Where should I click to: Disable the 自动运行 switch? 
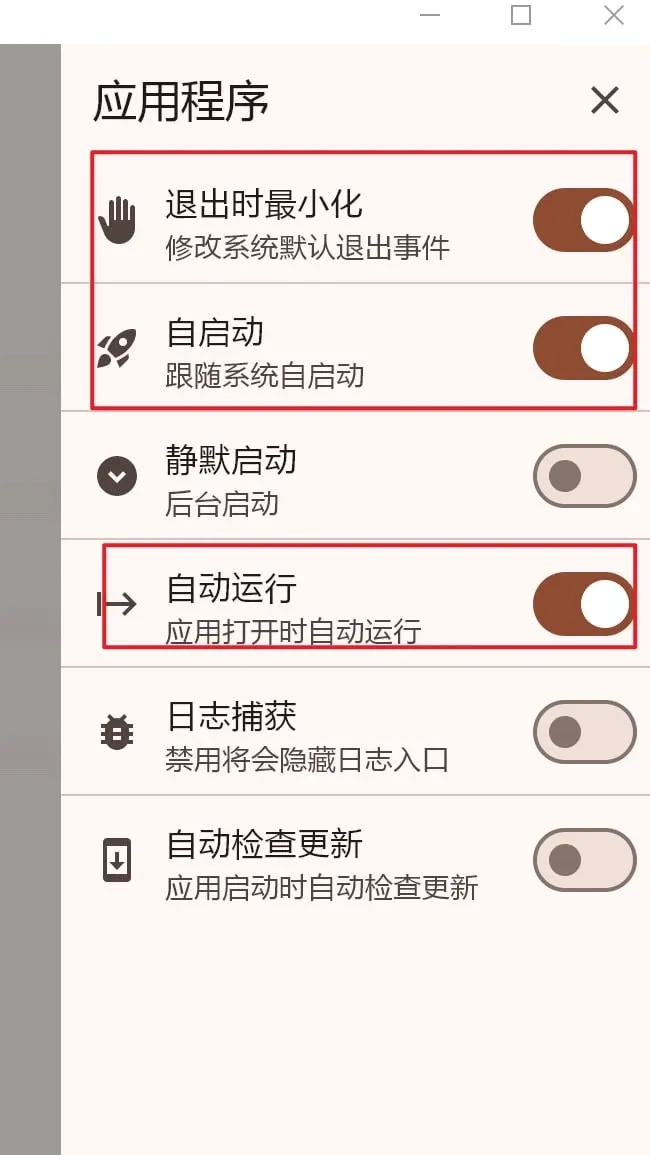pyautogui.click(x=584, y=601)
